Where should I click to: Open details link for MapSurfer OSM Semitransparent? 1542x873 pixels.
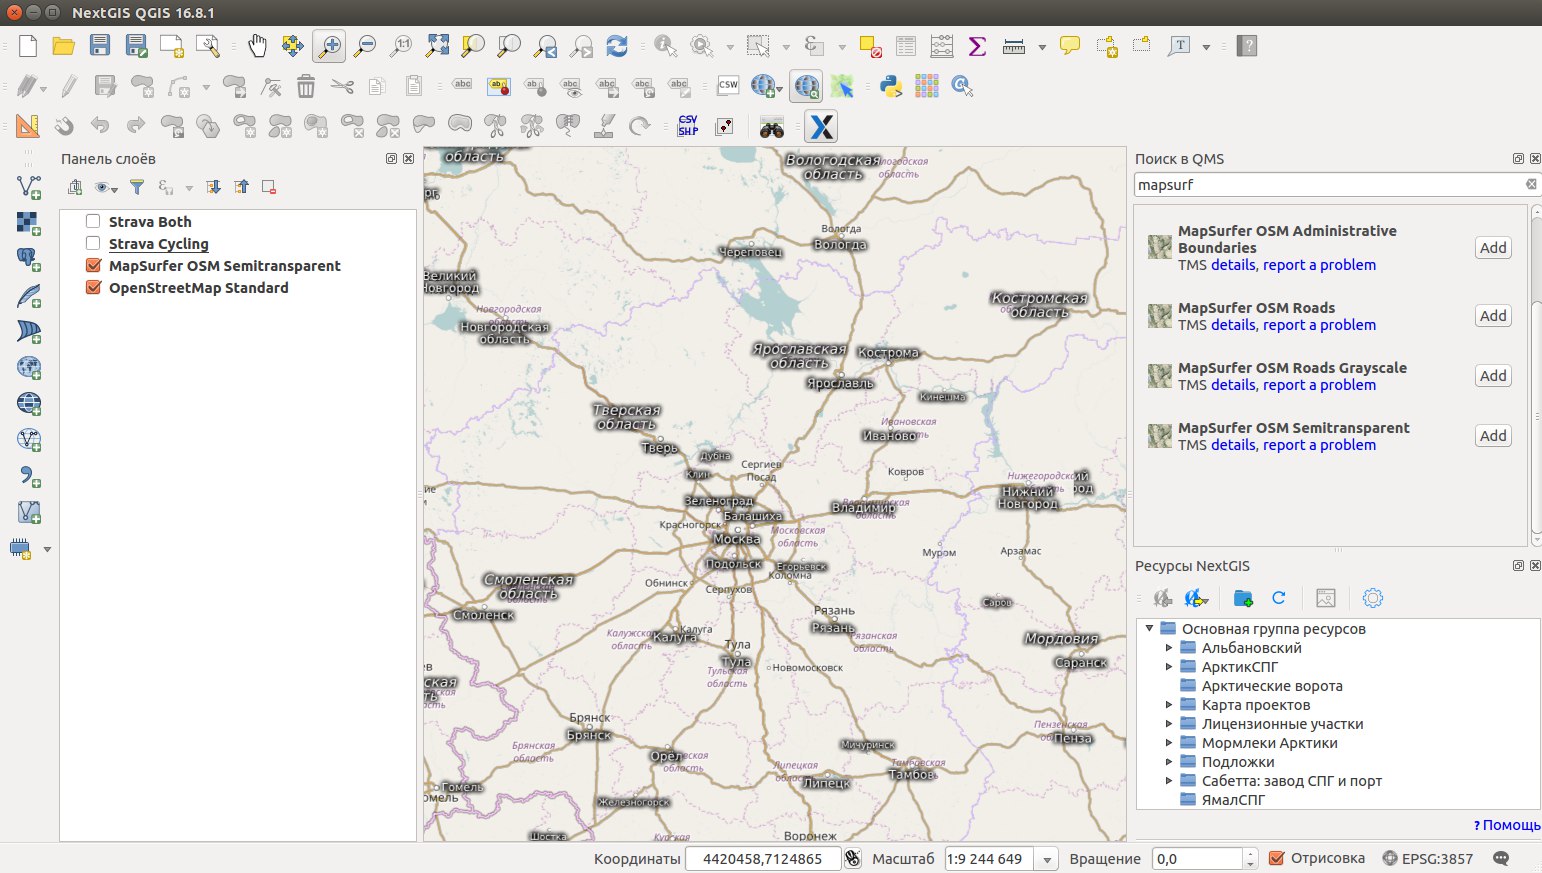click(1232, 445)
